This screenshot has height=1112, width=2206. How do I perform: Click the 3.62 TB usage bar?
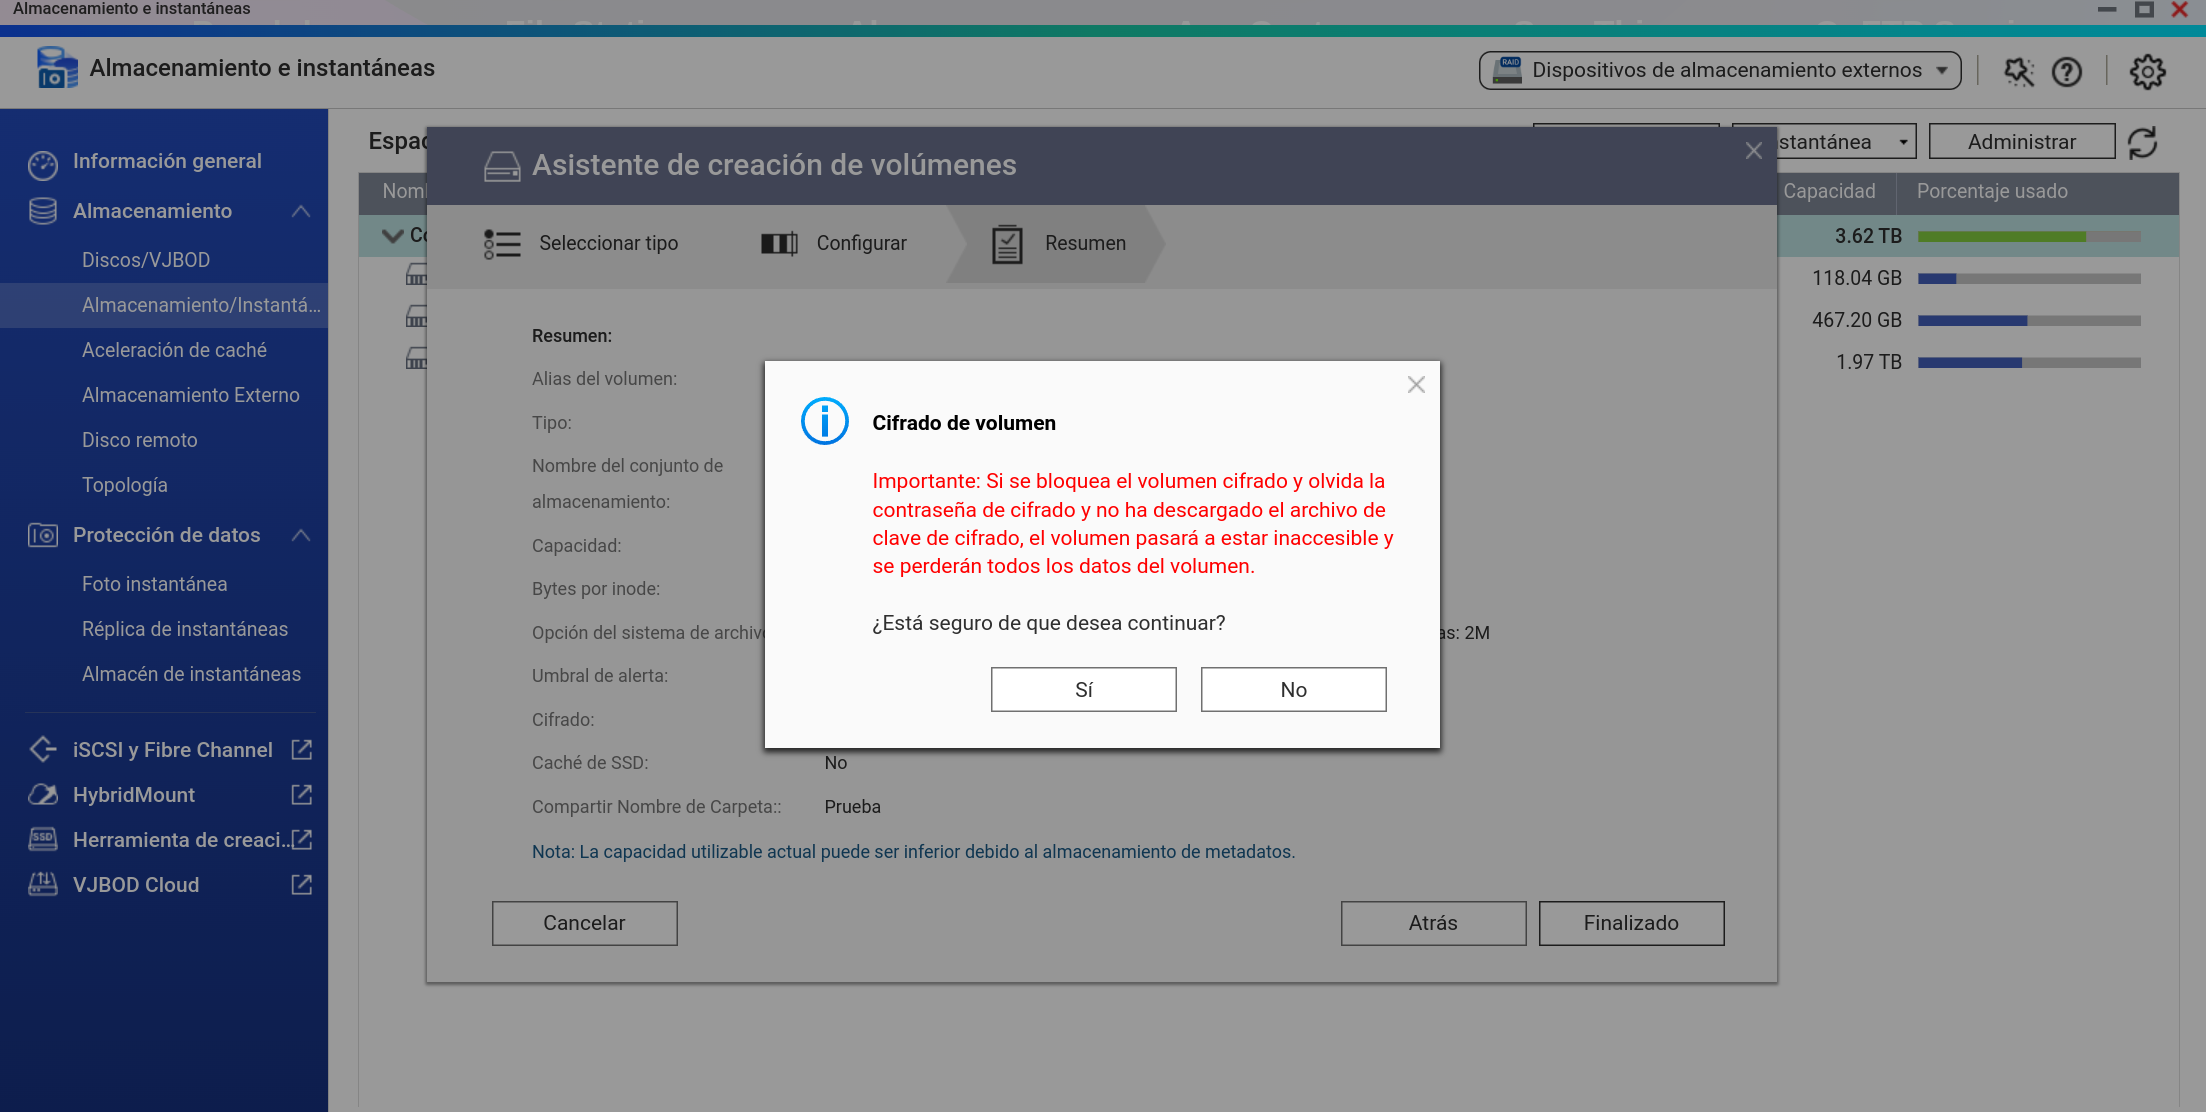[2028, 237]
